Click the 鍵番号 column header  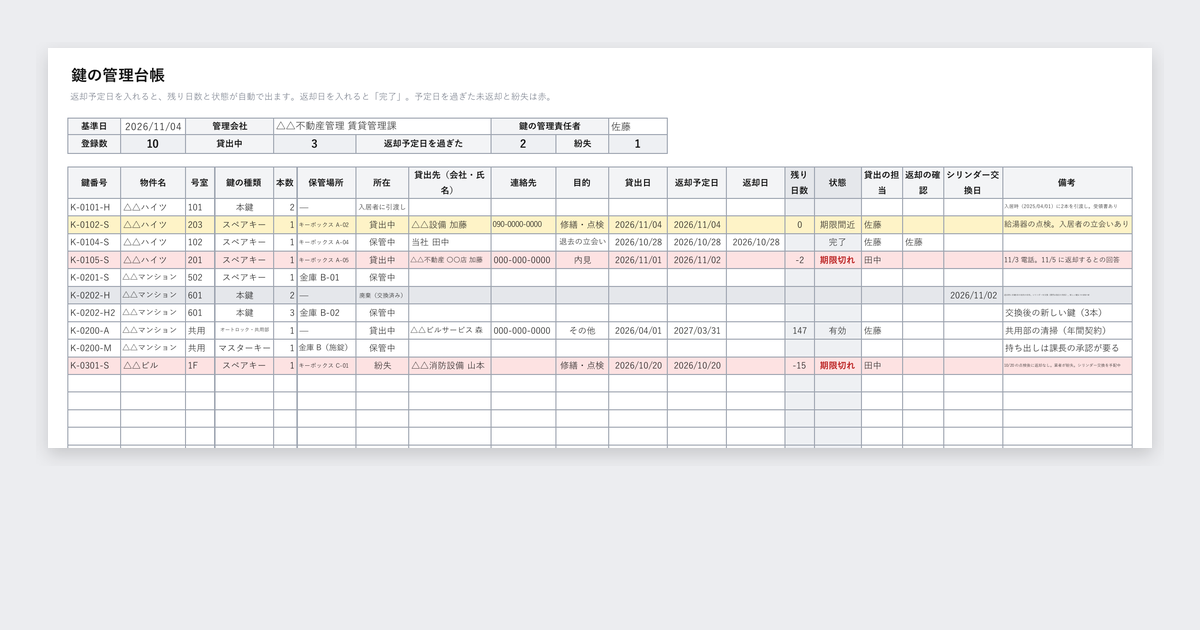(x=94, y=183)
